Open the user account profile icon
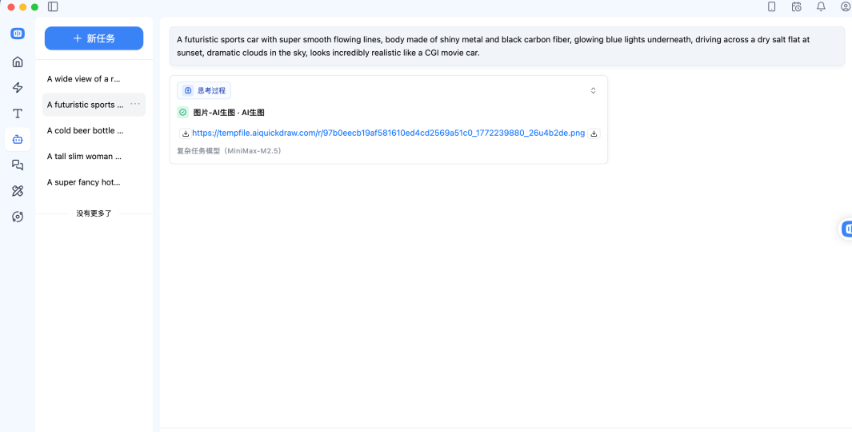Screen dimensions: 852x432 (x=845, y=7)
